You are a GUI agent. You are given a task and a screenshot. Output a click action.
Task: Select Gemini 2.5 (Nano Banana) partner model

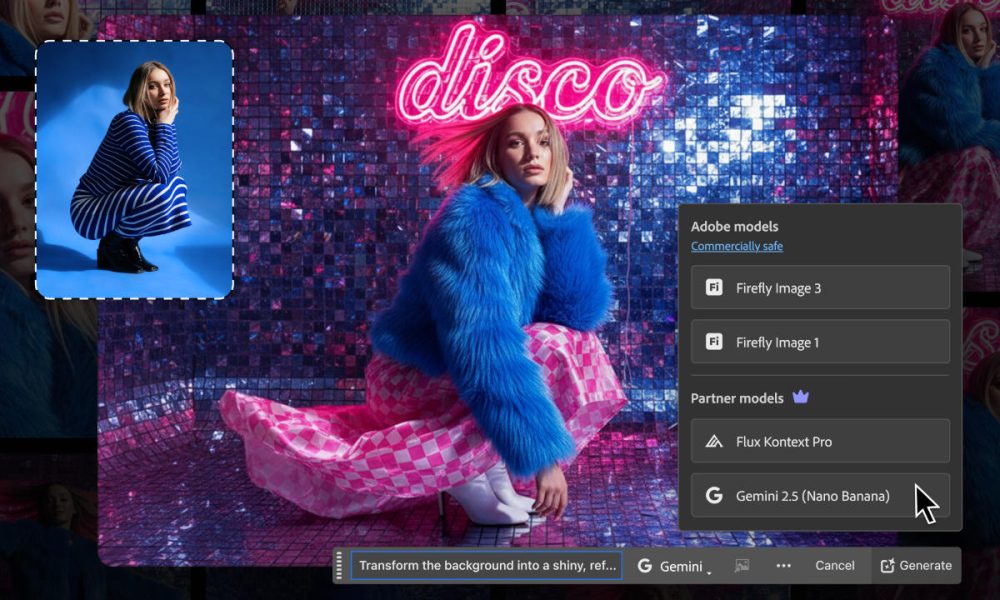click(x=820, y=495)
